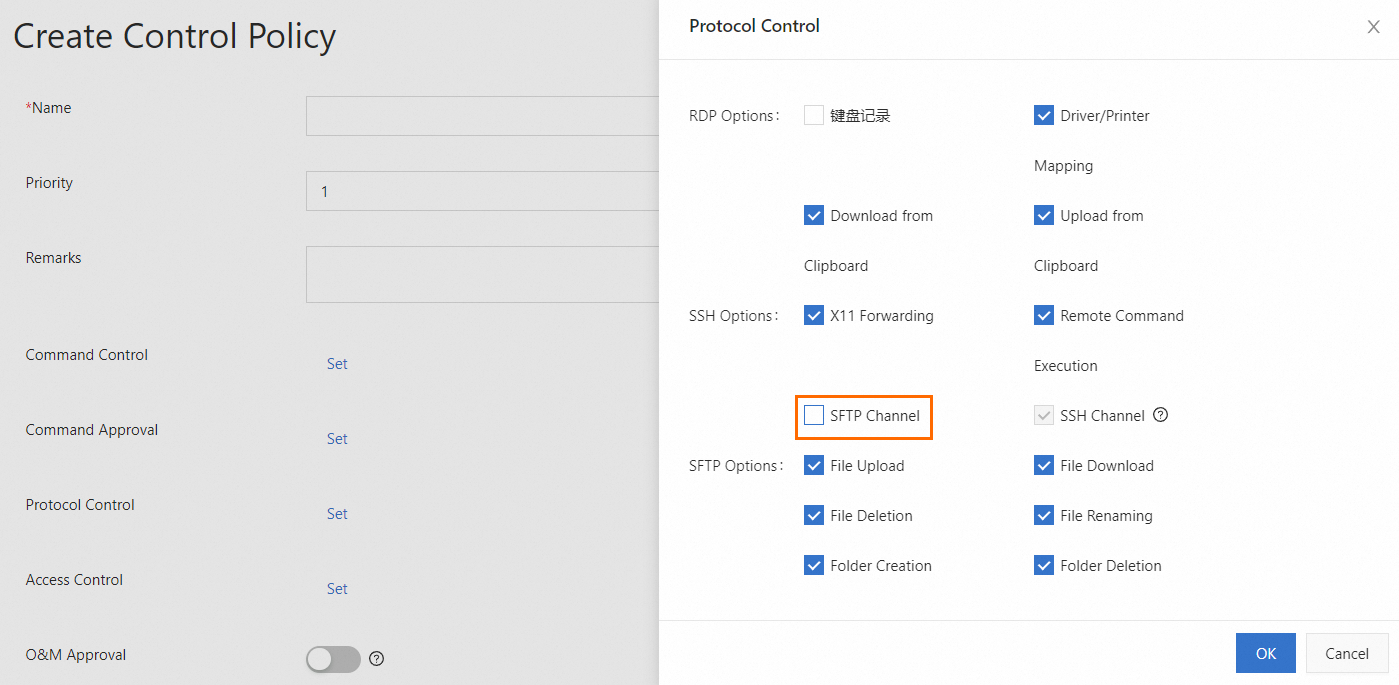
Task: Uncheck Driver/Printer Mapping option
Action: (1044, 115)
